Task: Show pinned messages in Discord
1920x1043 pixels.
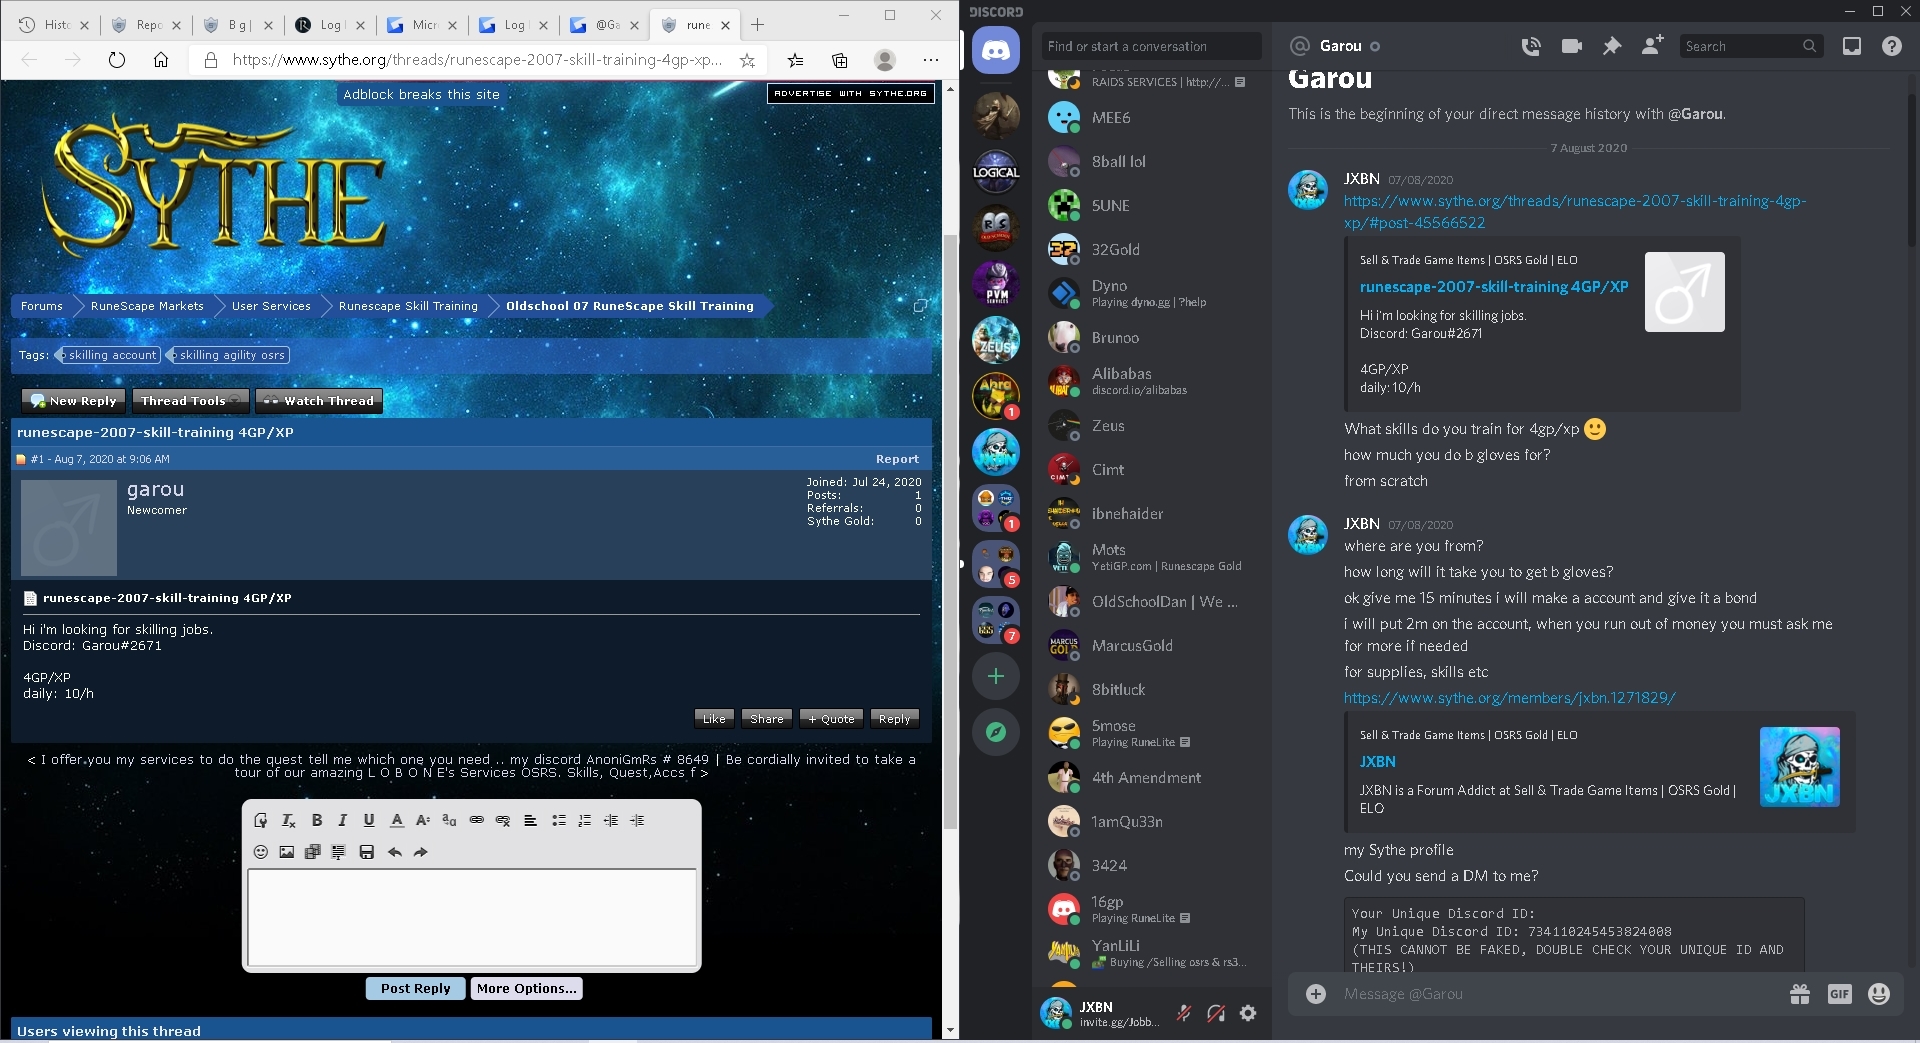Action: (1612, 46)
